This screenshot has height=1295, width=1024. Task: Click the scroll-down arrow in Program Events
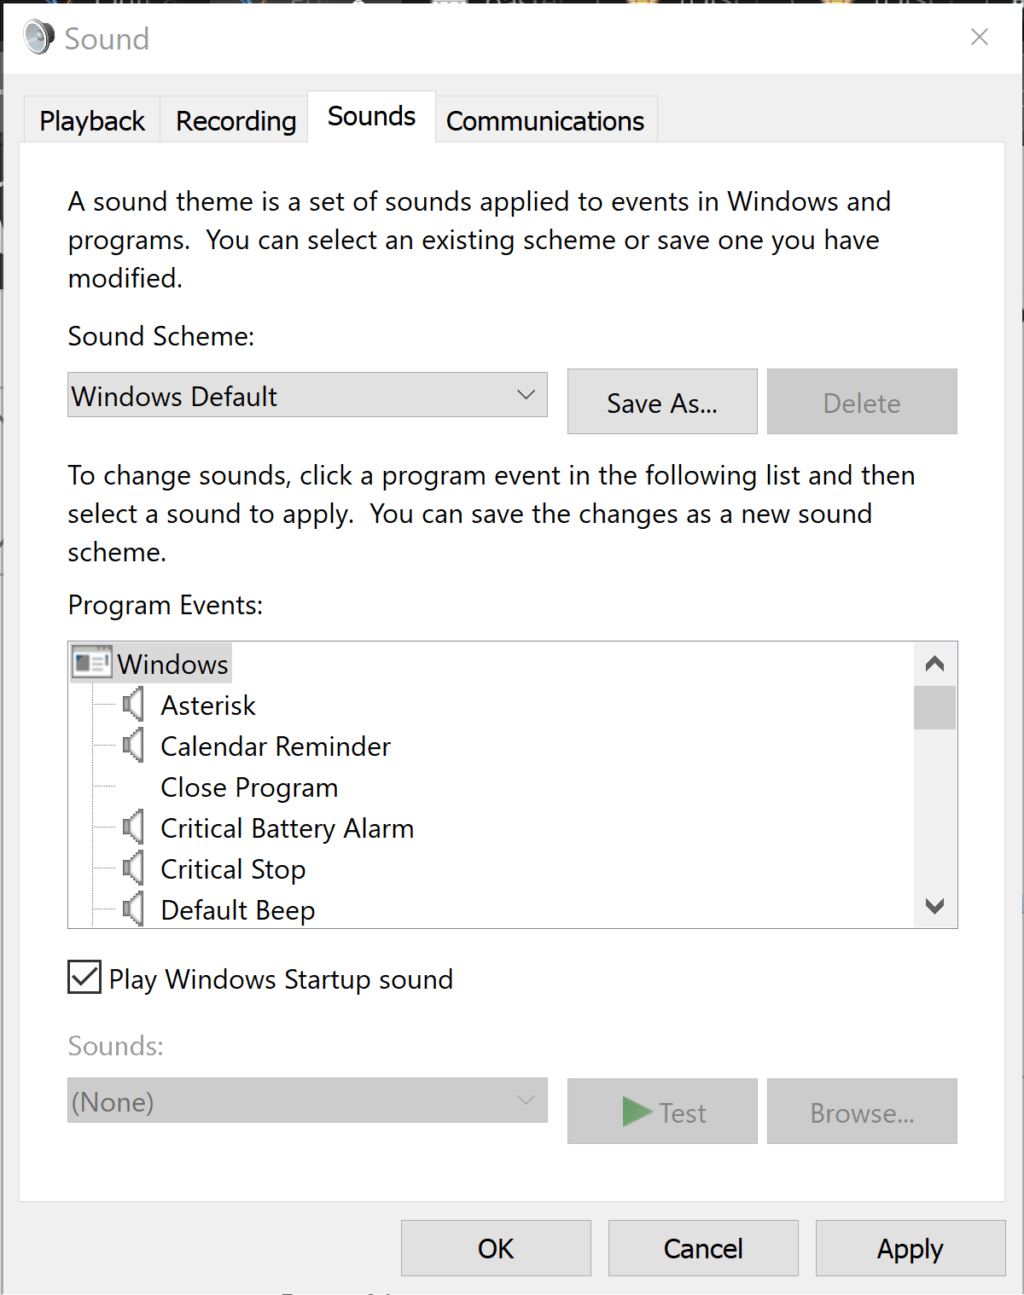(x=934, y=906)
